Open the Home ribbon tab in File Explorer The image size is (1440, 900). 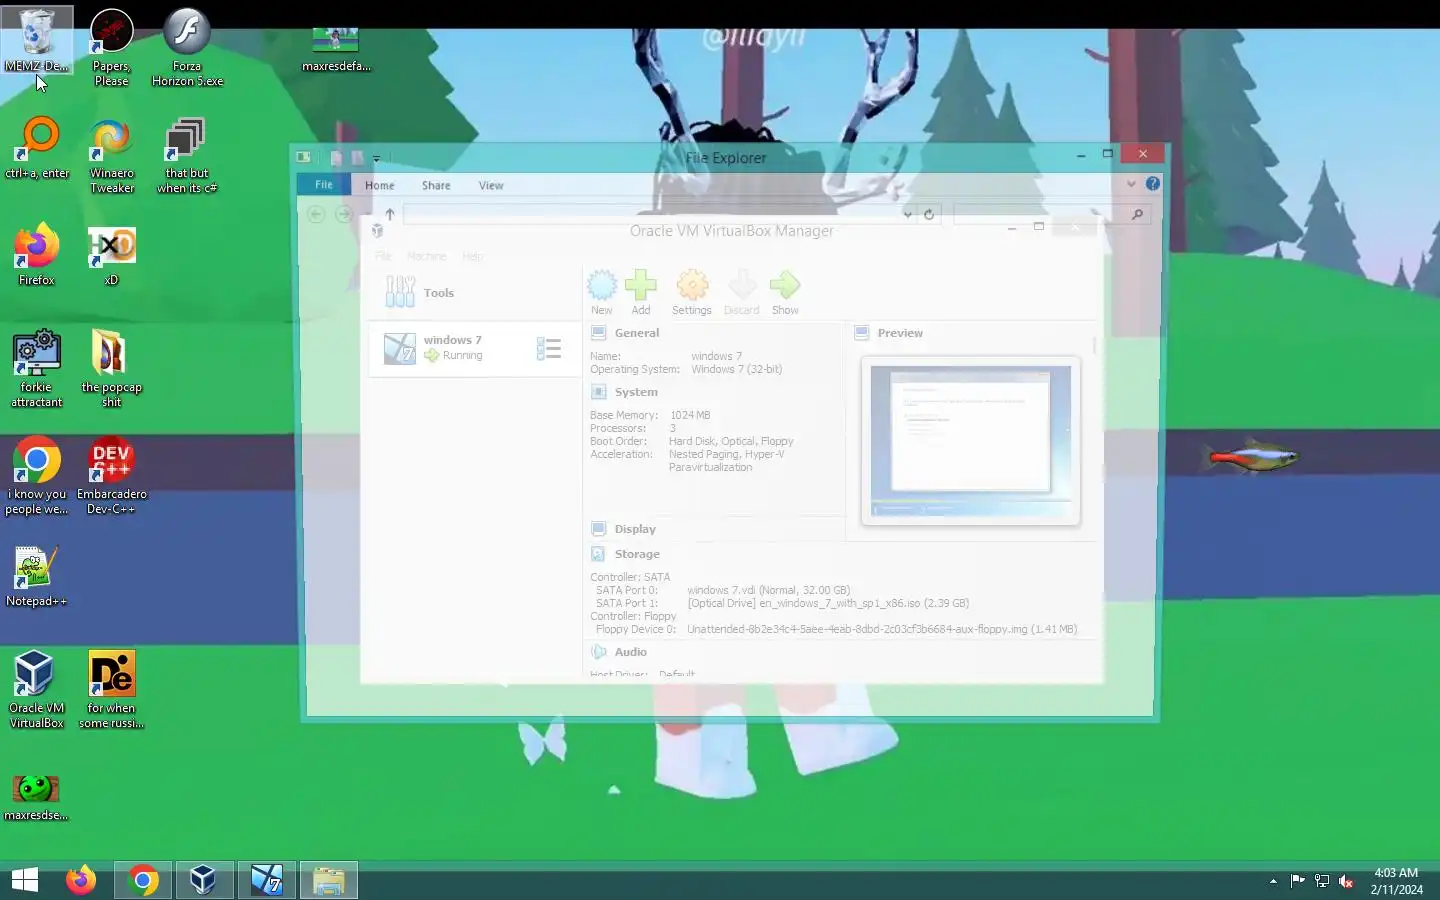[379, 185]
